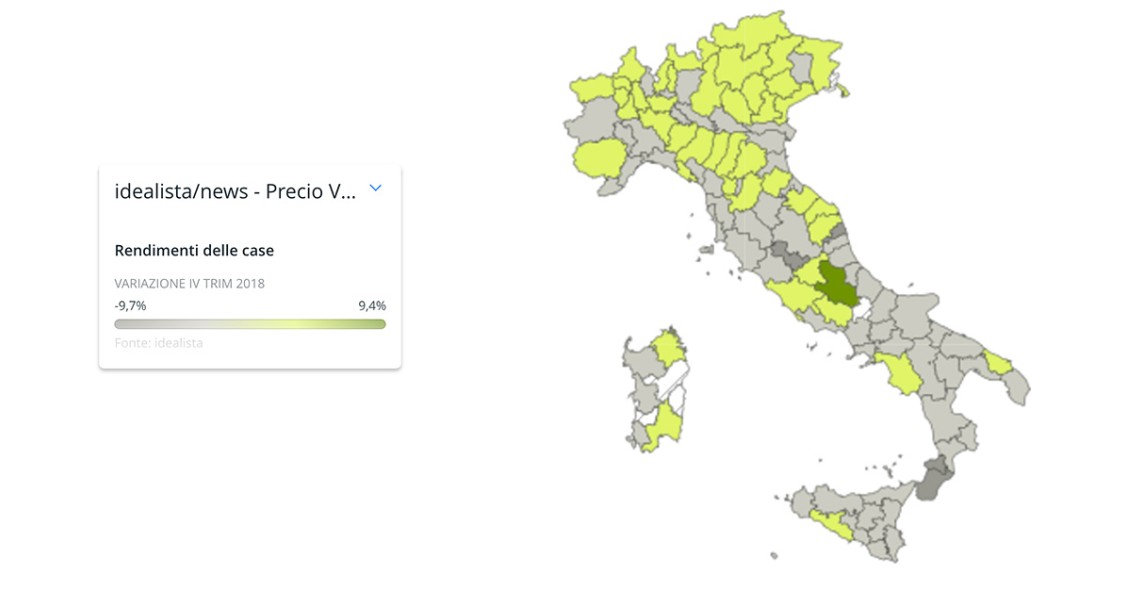This screenshot has width=1128, height=591.
Task: Select the dark green province in Abruzzo
Action: click(x=835, y=283)
